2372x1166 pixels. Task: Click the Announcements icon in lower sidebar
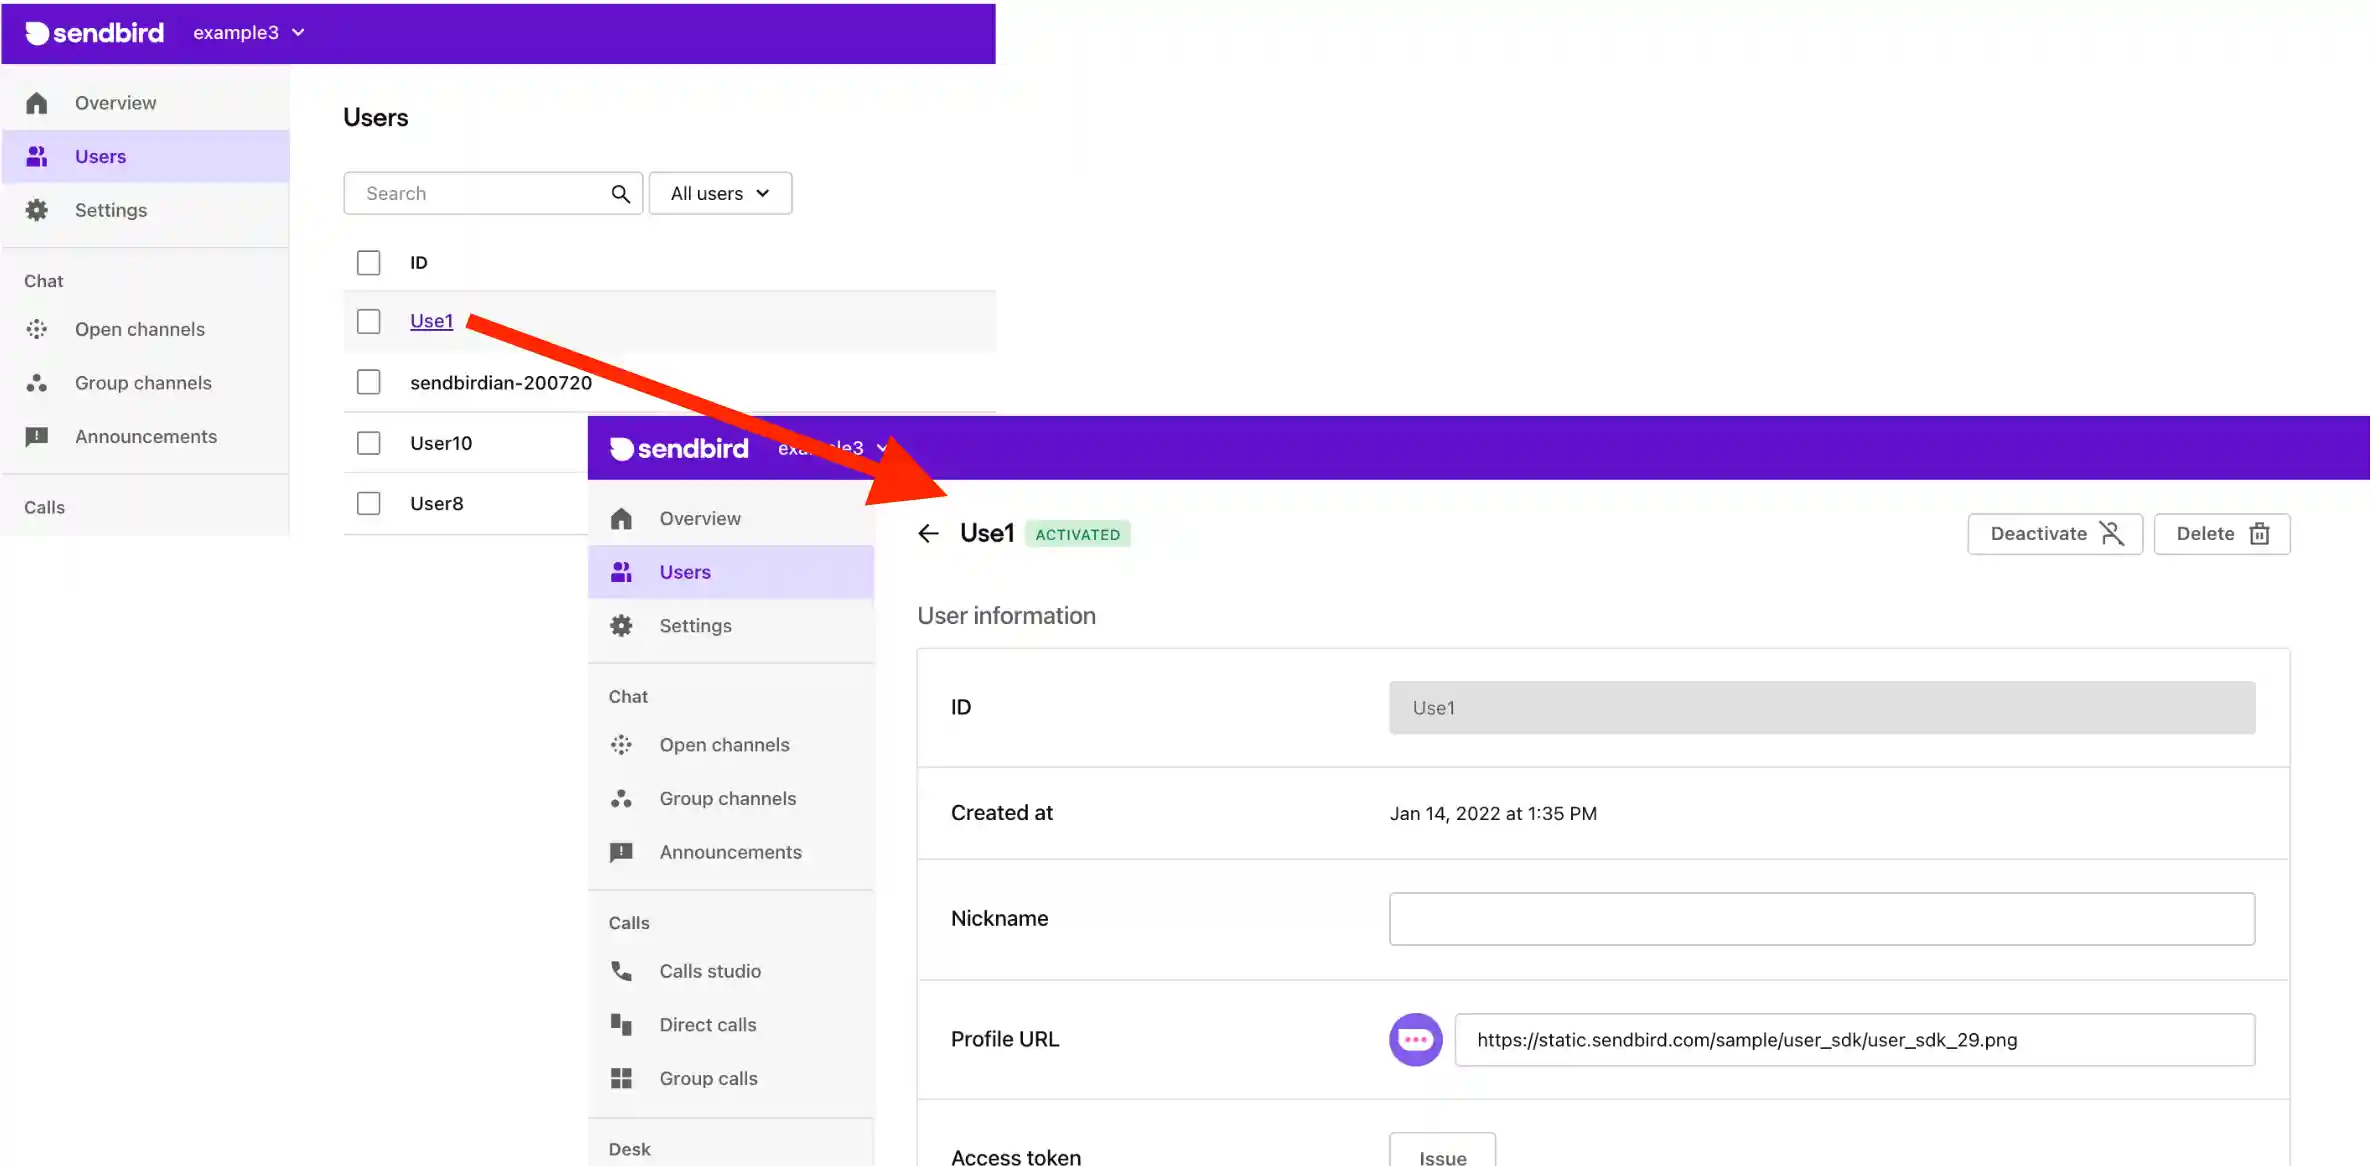click(x=621, y=852)
